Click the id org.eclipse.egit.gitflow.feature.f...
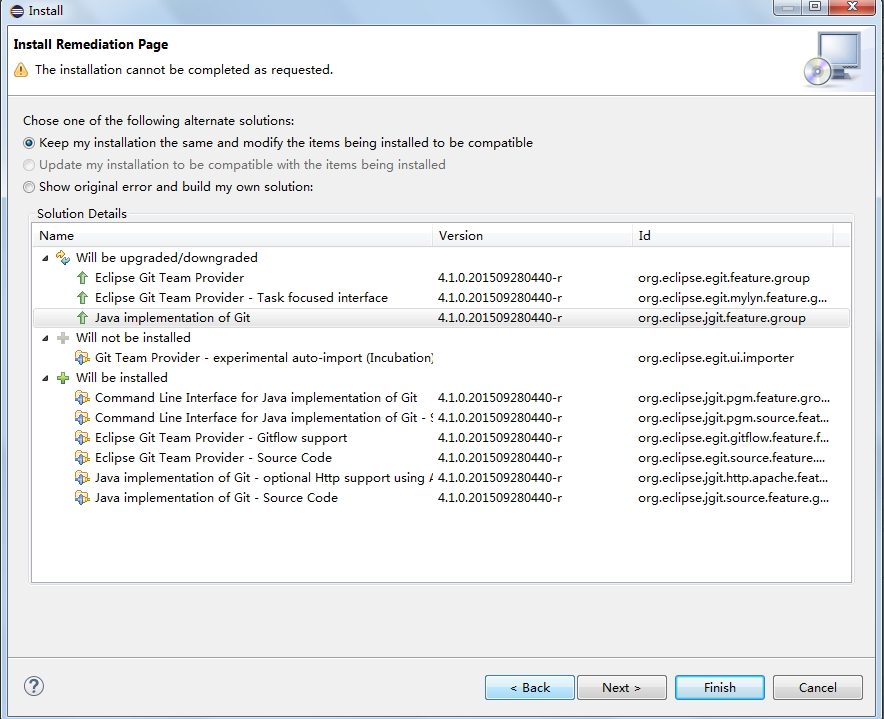This screenshot has height=719, width=884. click(733, 438)
